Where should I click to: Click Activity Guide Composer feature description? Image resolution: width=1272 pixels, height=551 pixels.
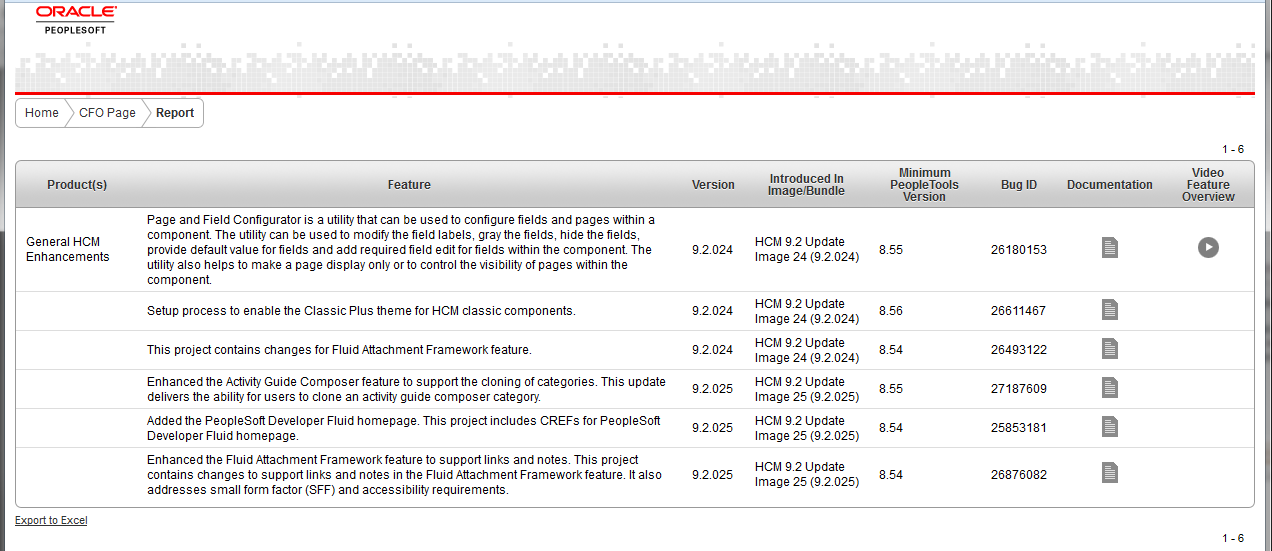tap(406, 389)
